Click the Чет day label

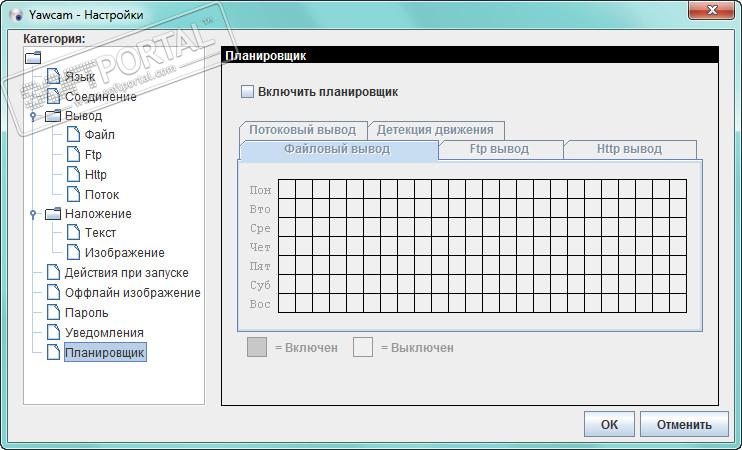[260, 247]
